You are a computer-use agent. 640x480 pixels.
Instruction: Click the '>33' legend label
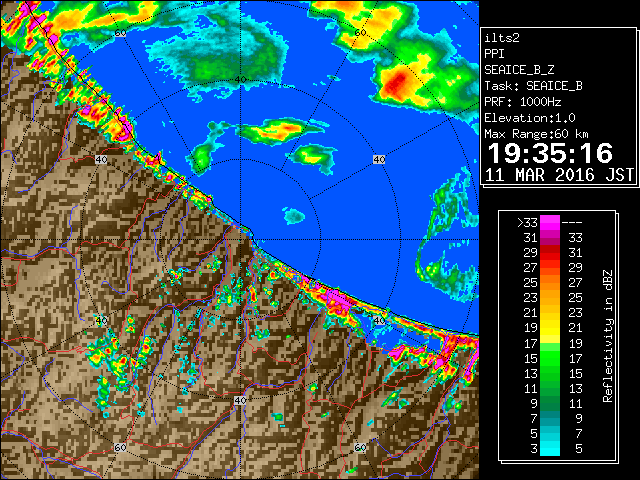click(527, 223)
